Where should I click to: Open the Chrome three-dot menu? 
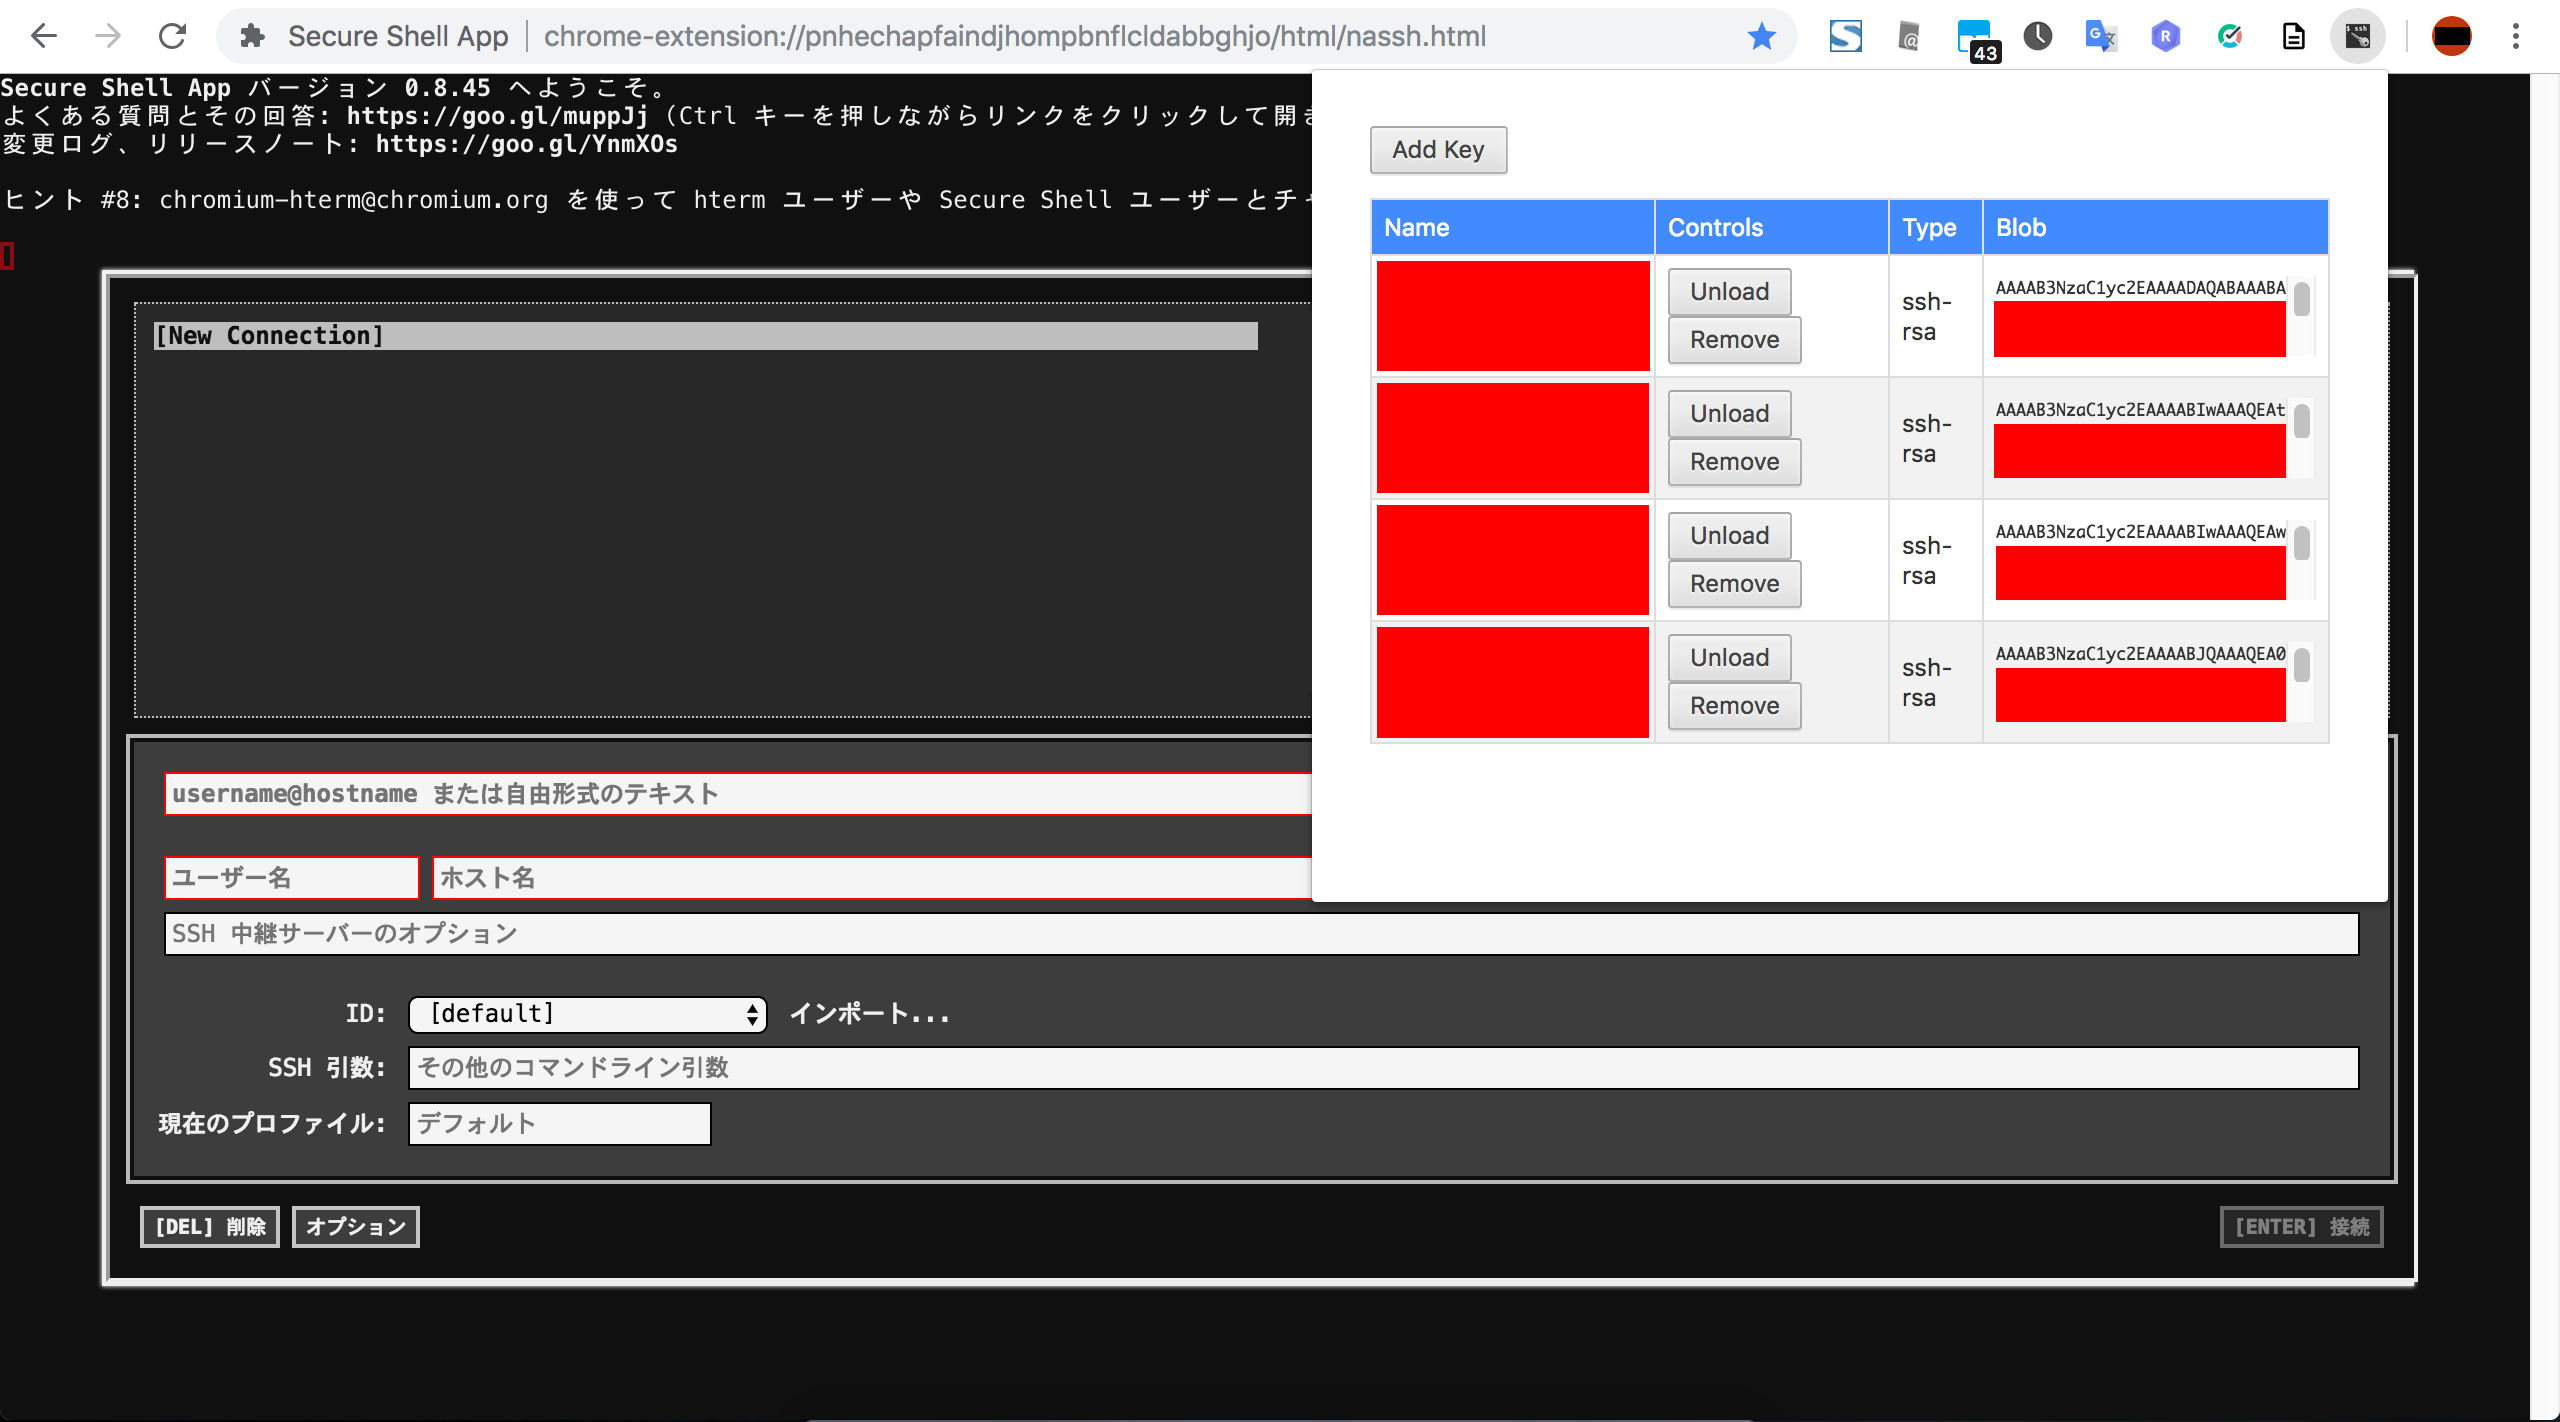(2517, 36)
